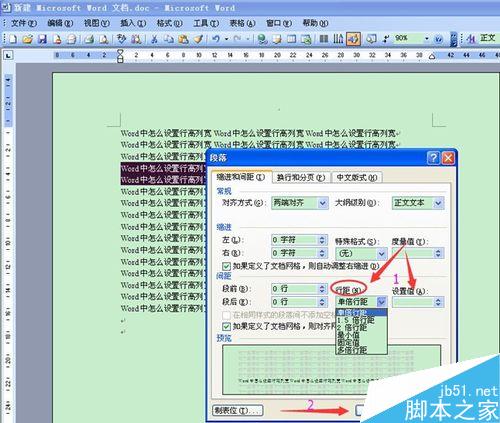This screenshot has height=423, width=500.
Task: Toggle 在相同样式的段落间不添加空格 checkbox
Action: pyautogui.click(x=227, y=315)
